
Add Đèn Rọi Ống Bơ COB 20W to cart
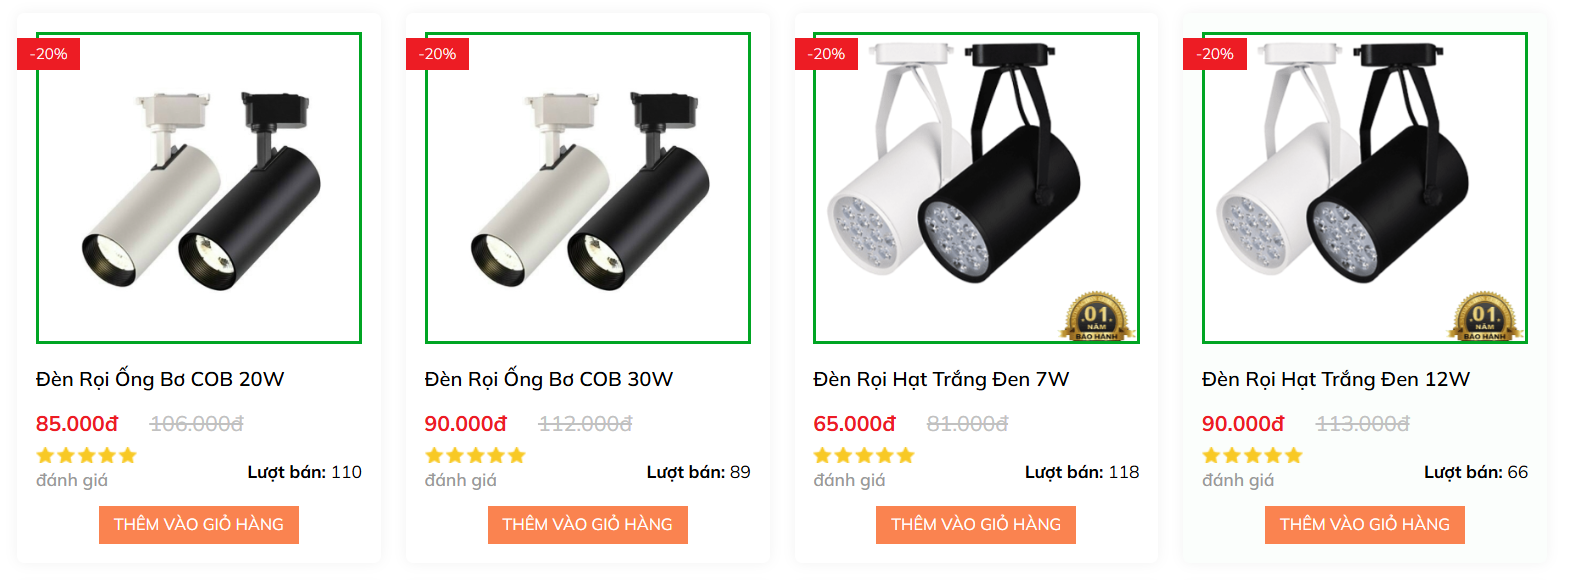click(x=199, y=525)
